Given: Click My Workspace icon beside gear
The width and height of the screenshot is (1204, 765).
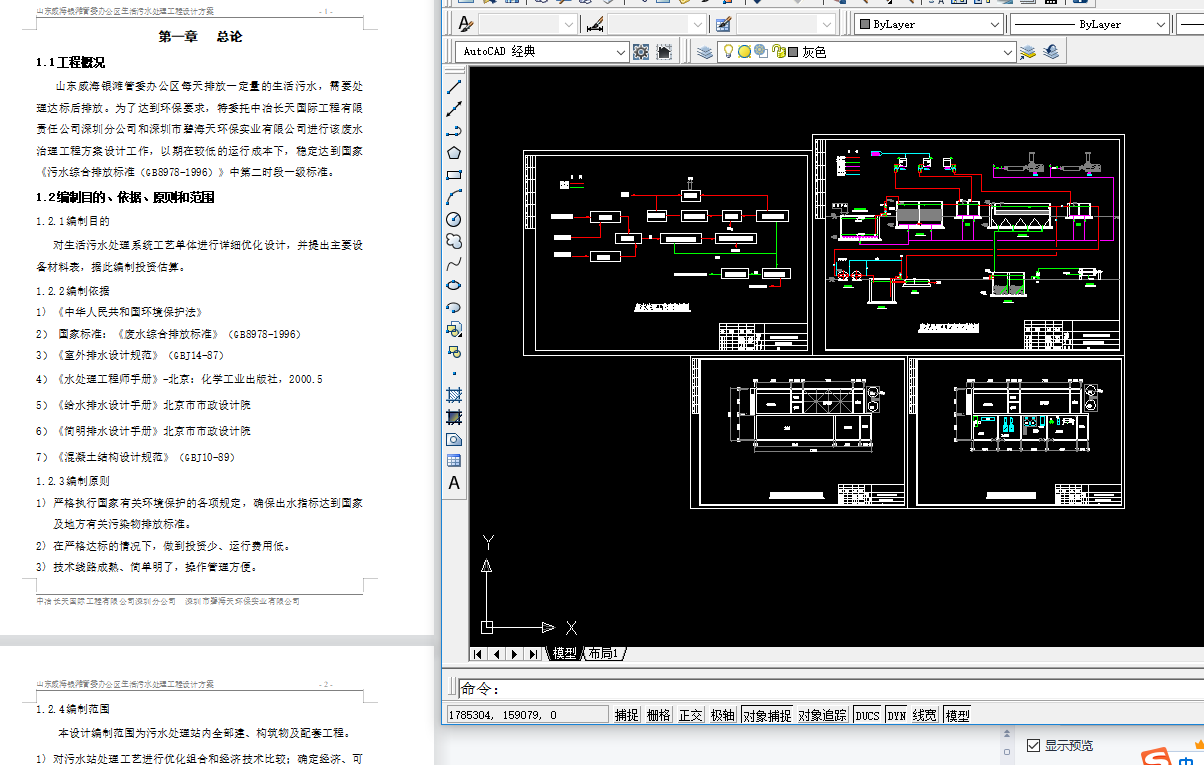Looking at the screenshot, I should 663,51.
